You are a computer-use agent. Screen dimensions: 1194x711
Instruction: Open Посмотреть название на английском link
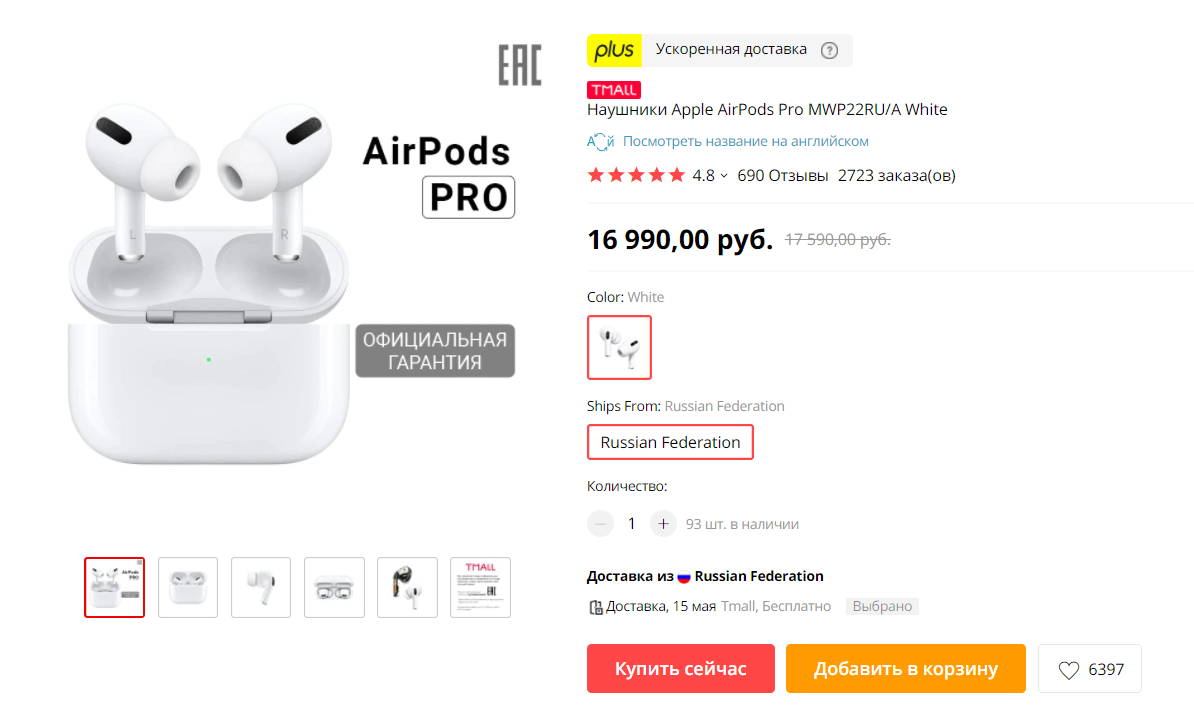[x=745, y=142]
